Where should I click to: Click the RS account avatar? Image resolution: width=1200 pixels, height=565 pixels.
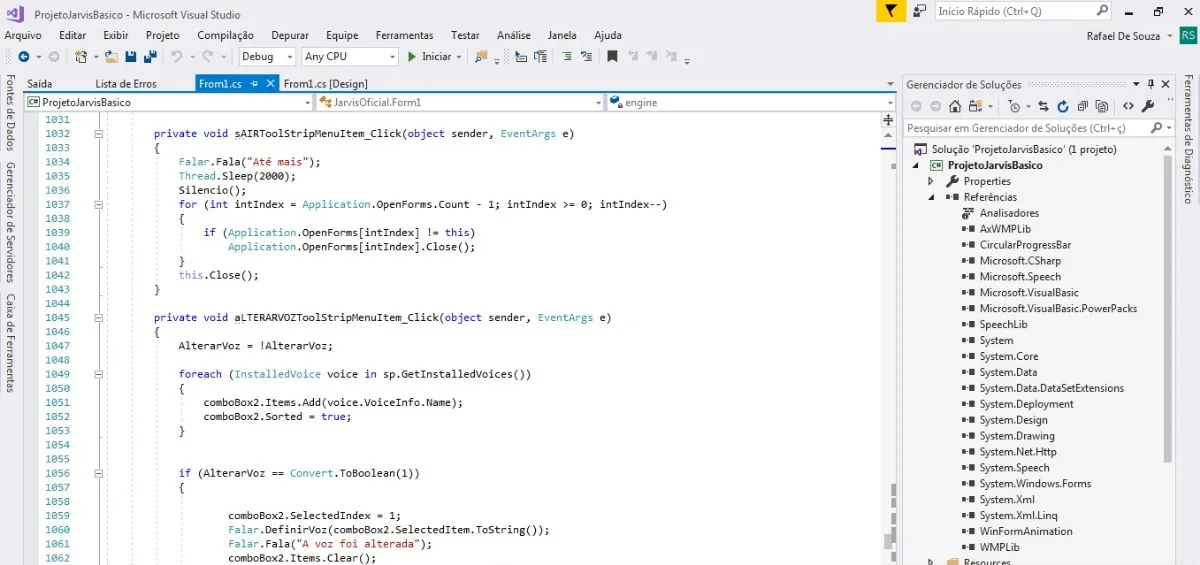[x=1189, y=35]
